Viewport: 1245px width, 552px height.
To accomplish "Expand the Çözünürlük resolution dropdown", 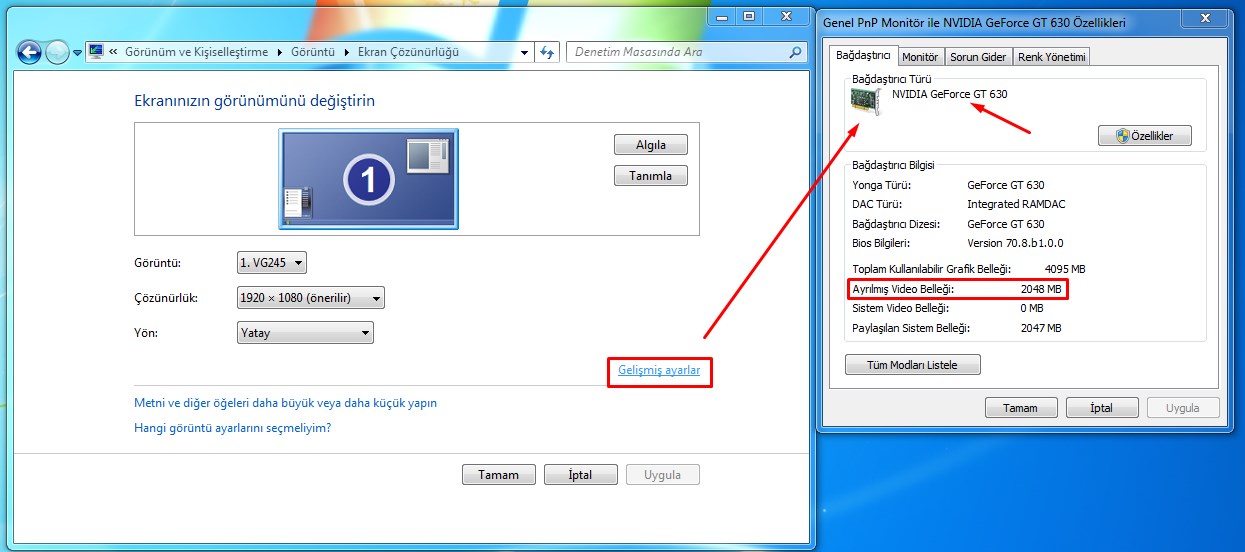I will 310,298.
